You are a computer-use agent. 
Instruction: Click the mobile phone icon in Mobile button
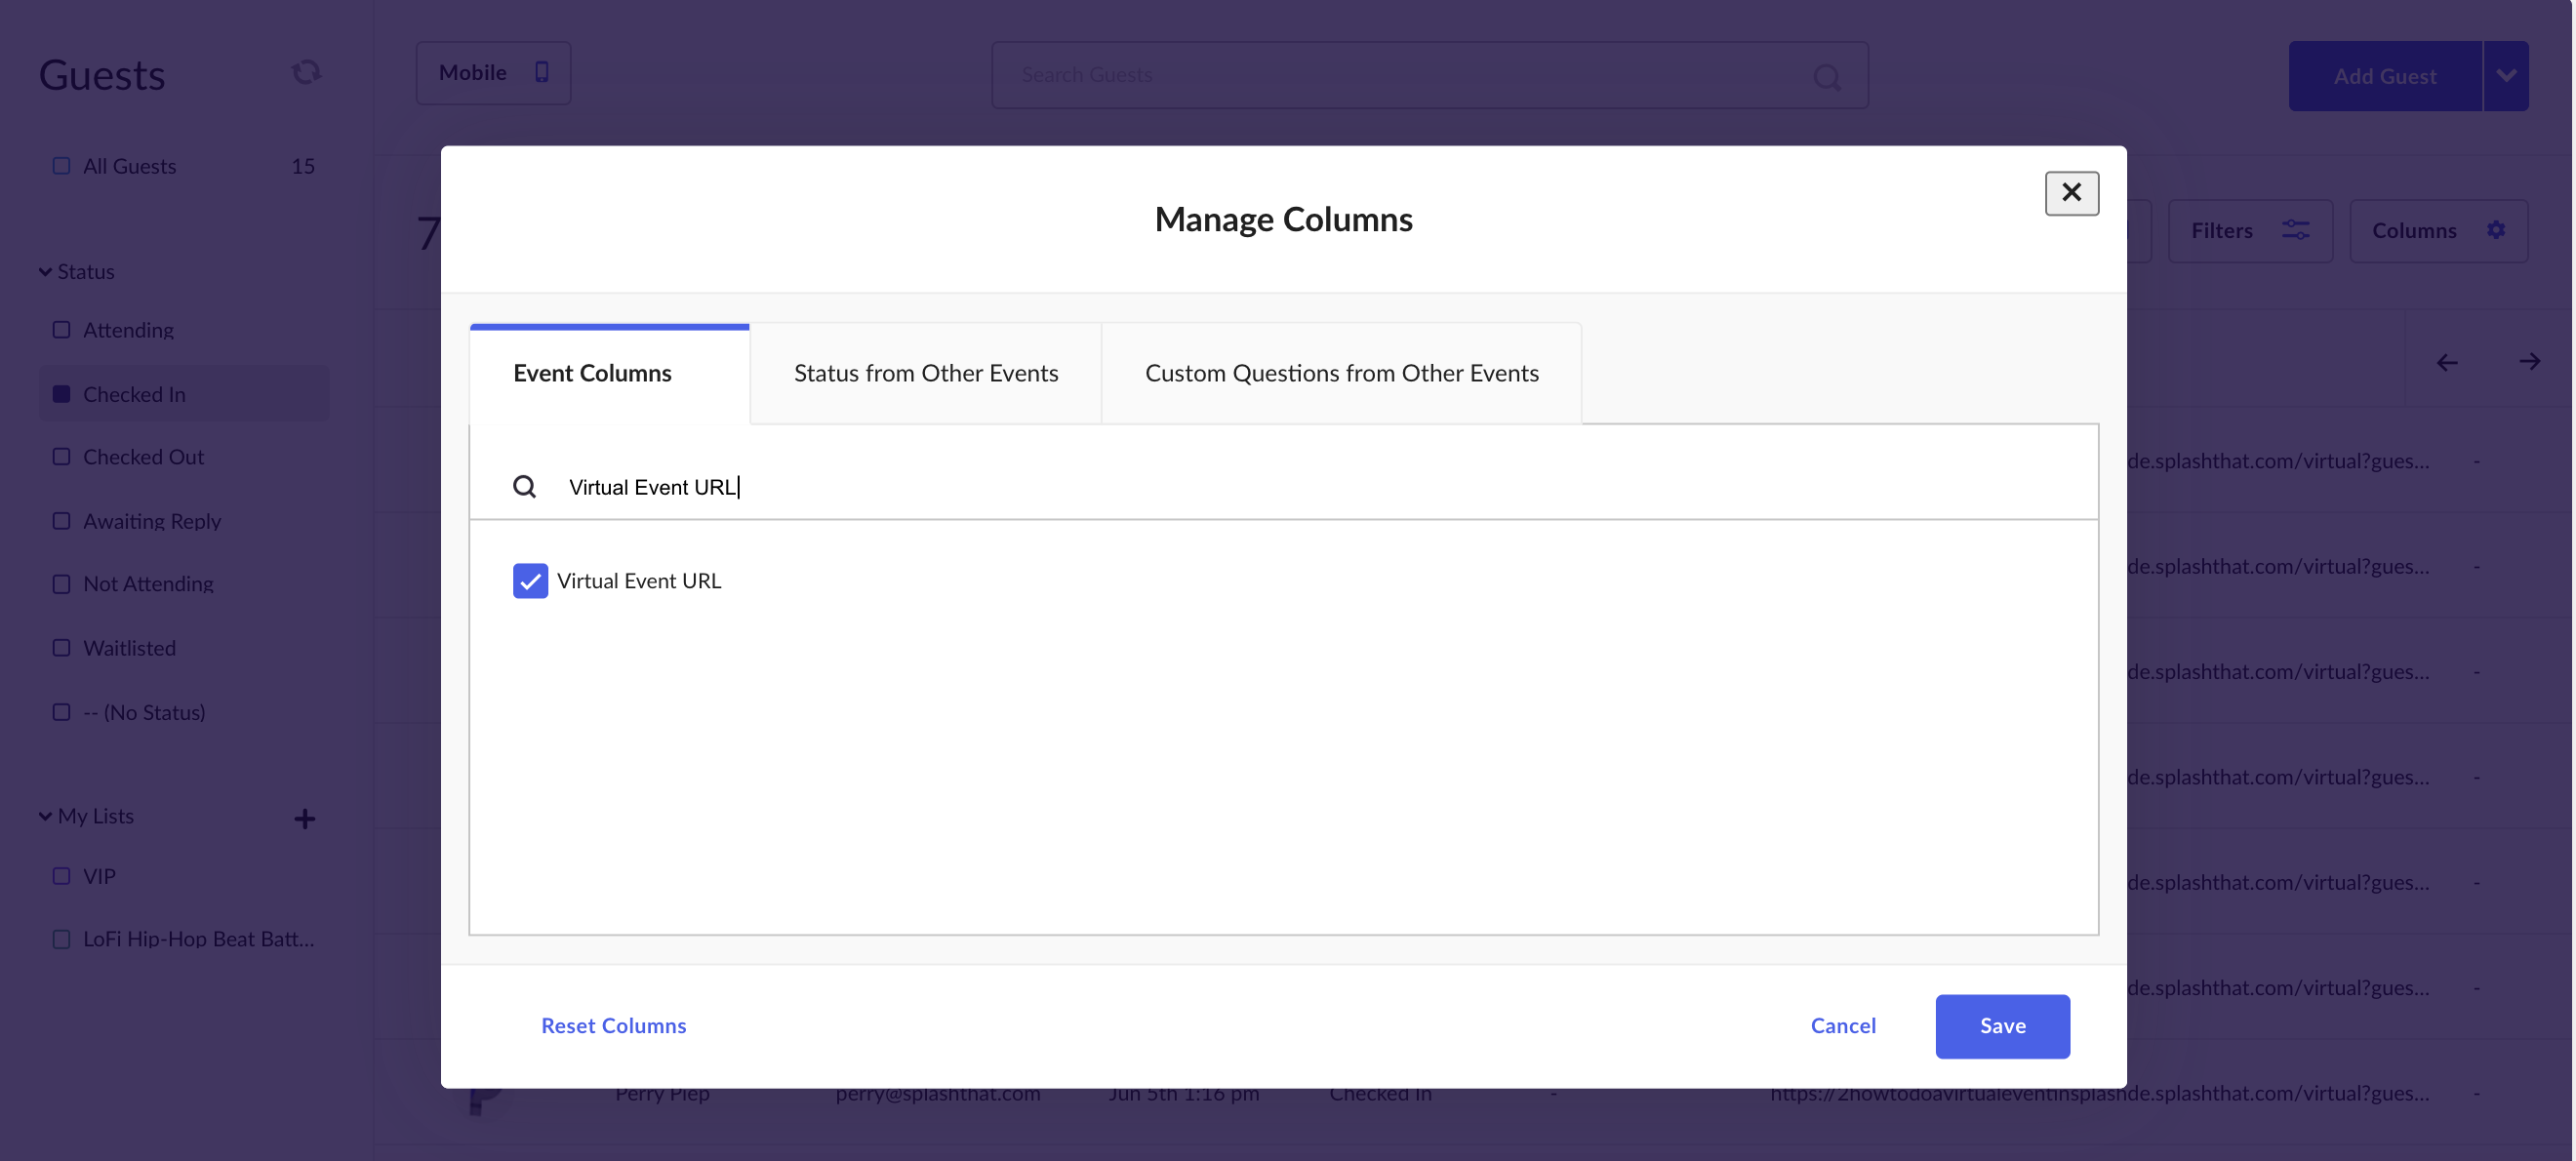[x=541, y=72]
